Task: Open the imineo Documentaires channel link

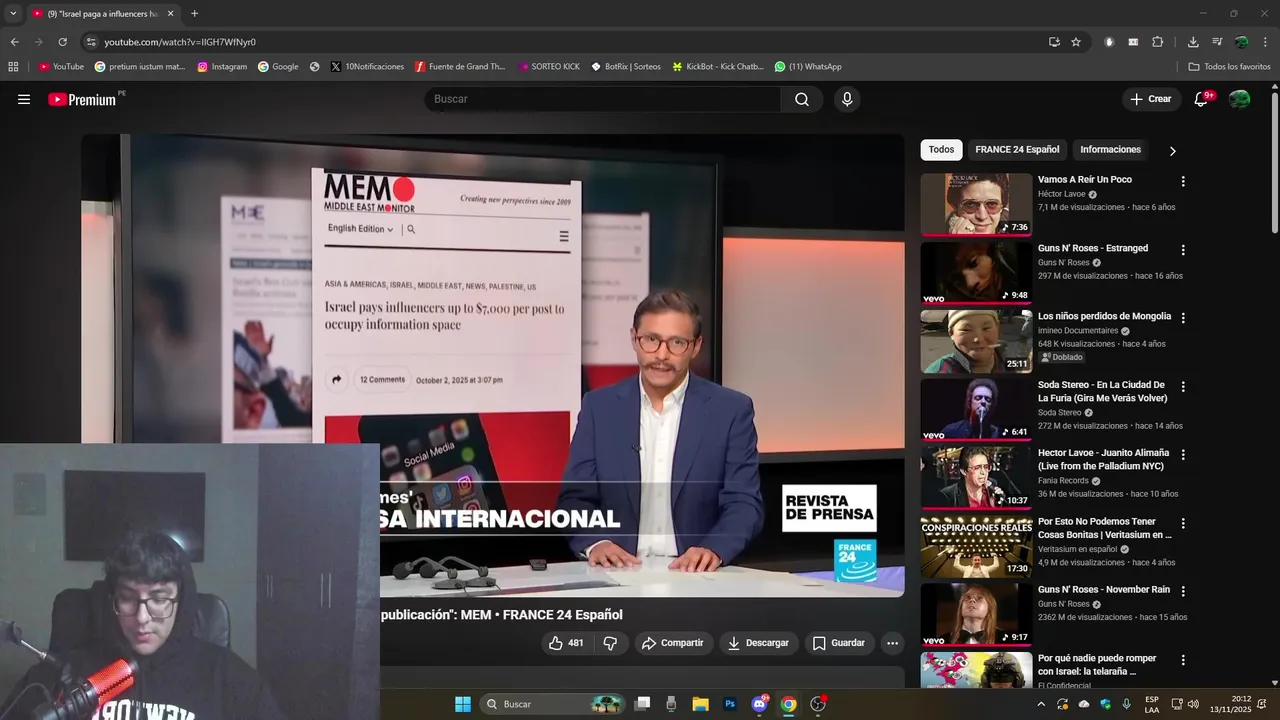Action: click(1078, 331)
